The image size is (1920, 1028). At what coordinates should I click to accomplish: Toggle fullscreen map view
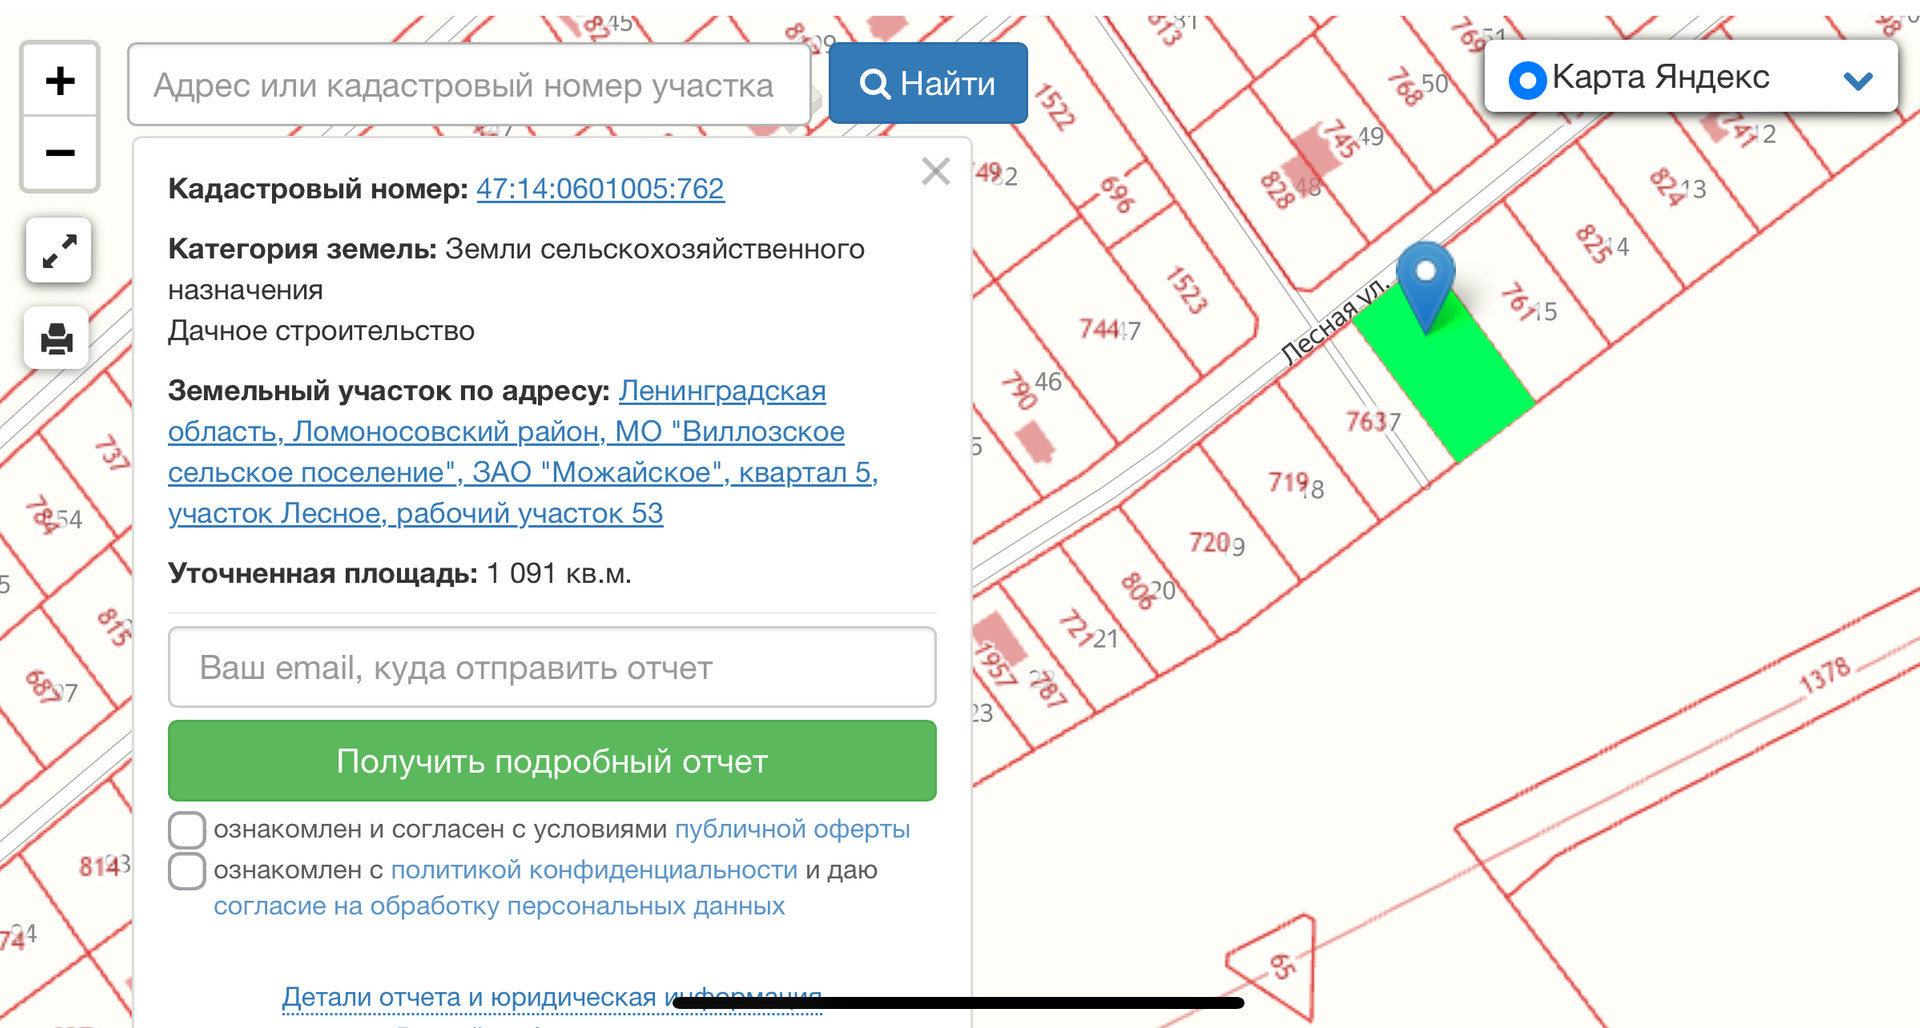point(59,250)
